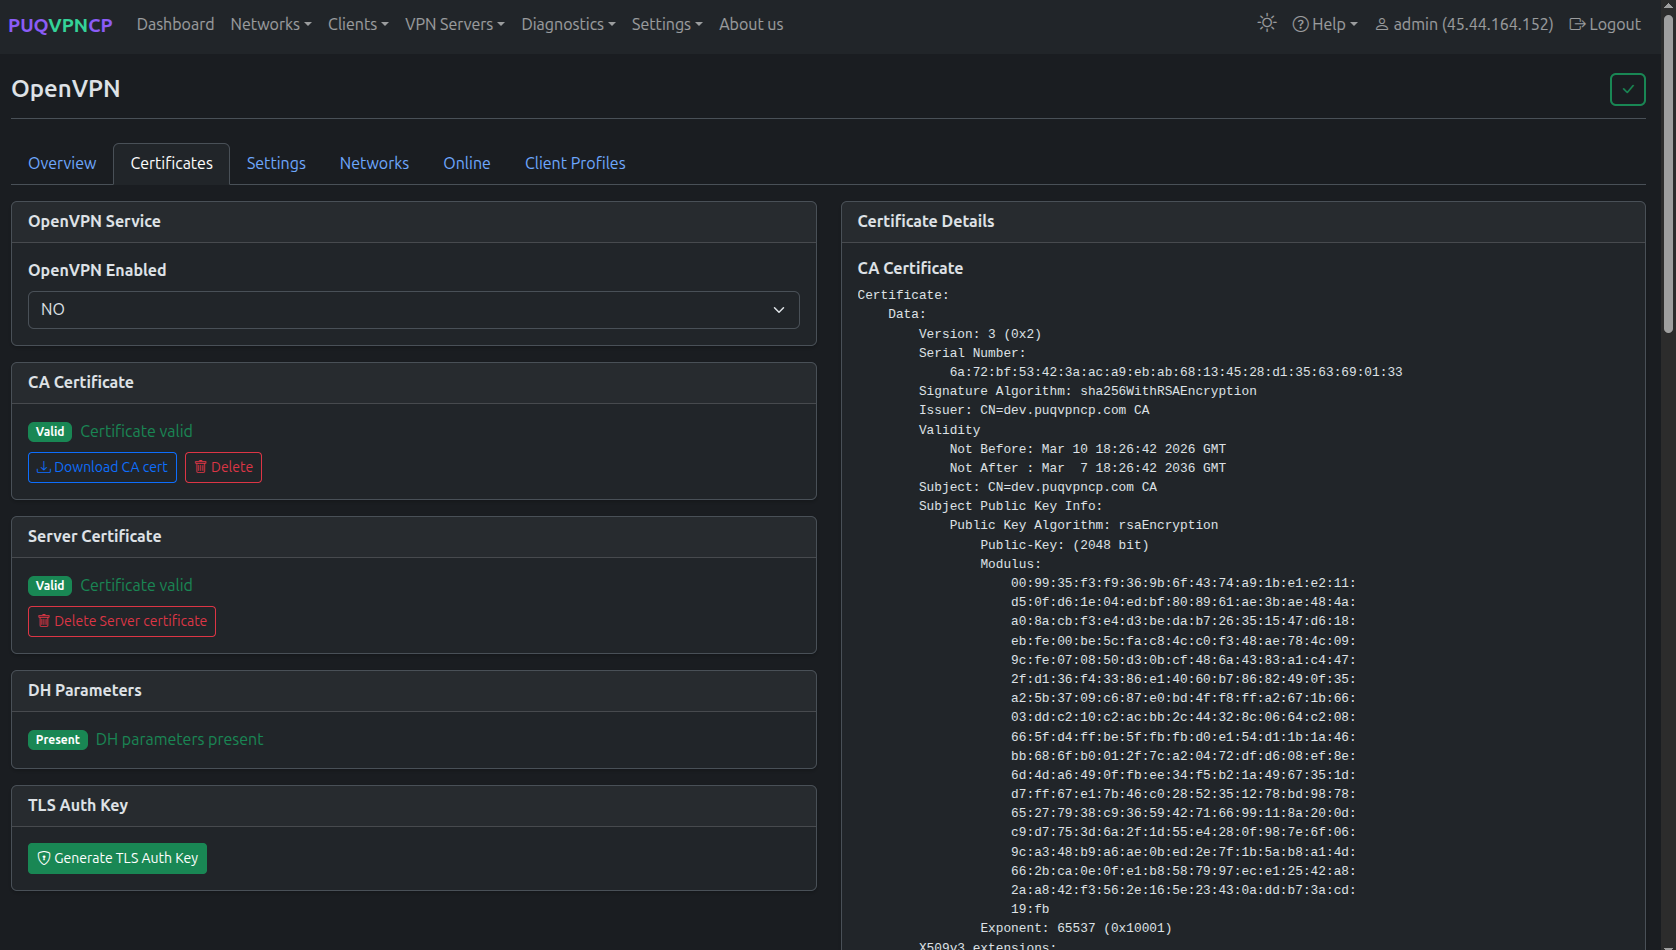Click the green checkmark save button

point(1627,89)
